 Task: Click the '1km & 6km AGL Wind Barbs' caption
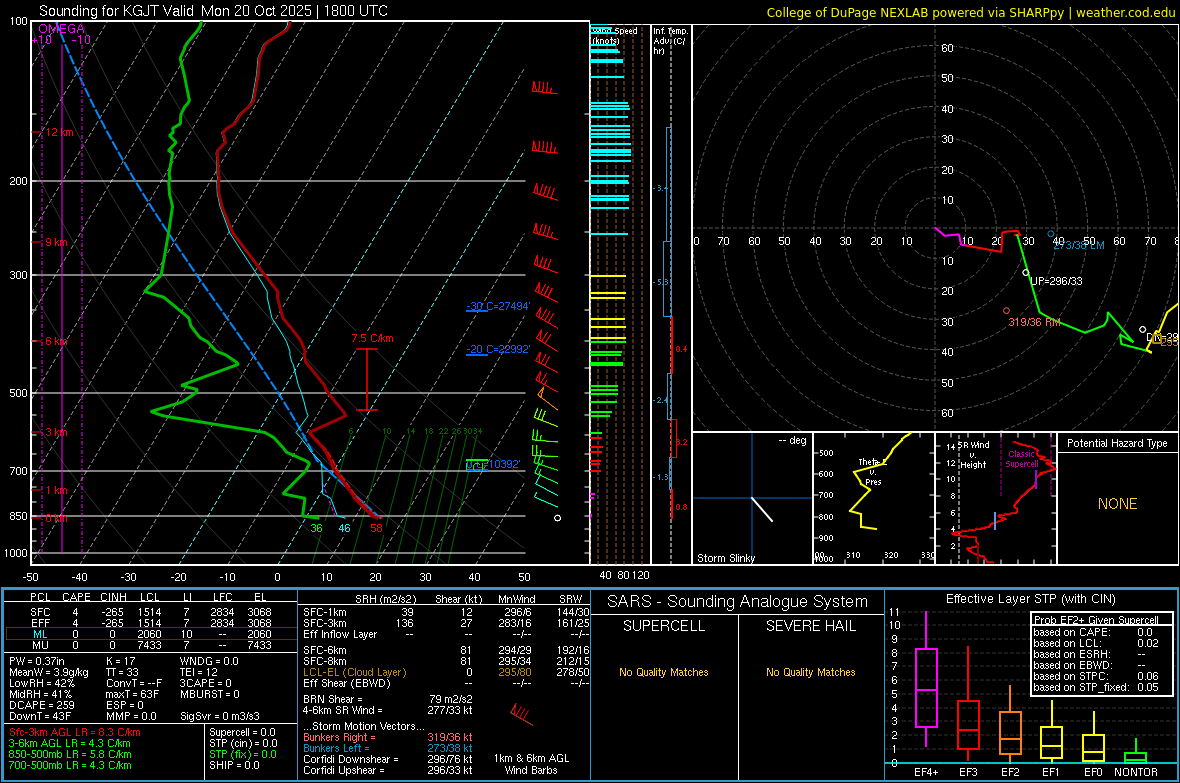click(531, 764)
